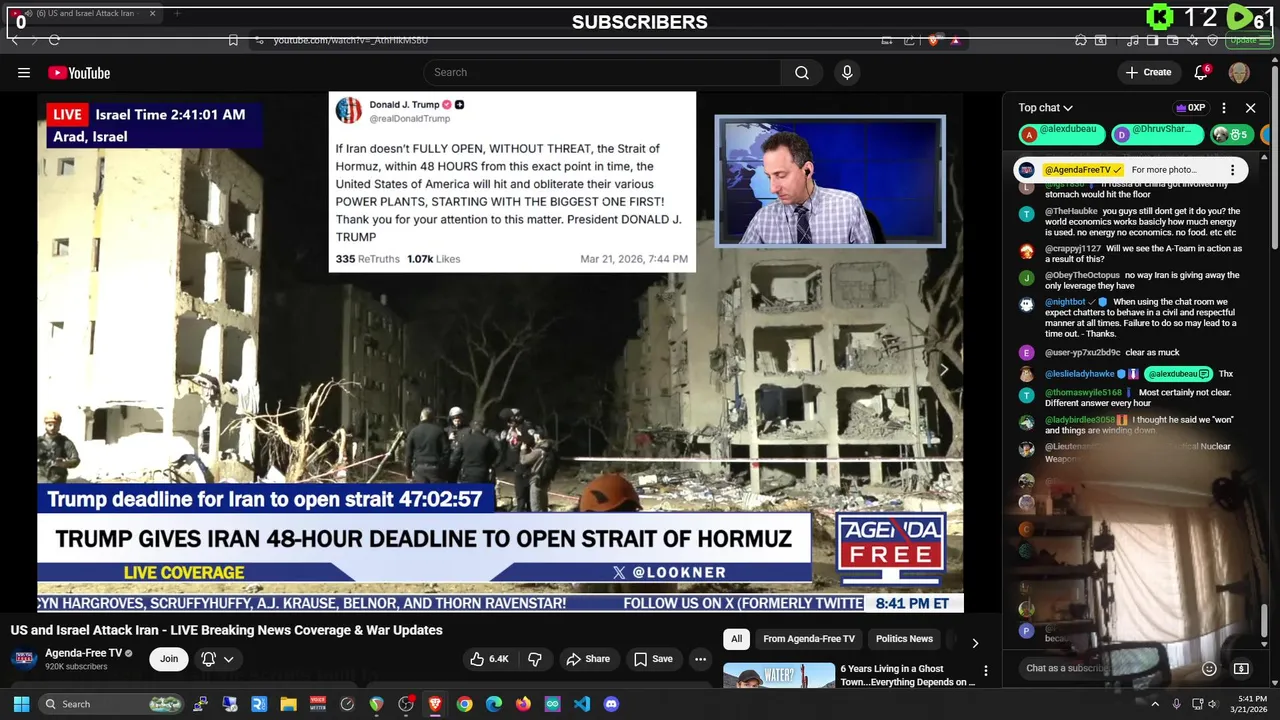Go to the YouTube home logo
1280x720 pixels.
[79, 73]
